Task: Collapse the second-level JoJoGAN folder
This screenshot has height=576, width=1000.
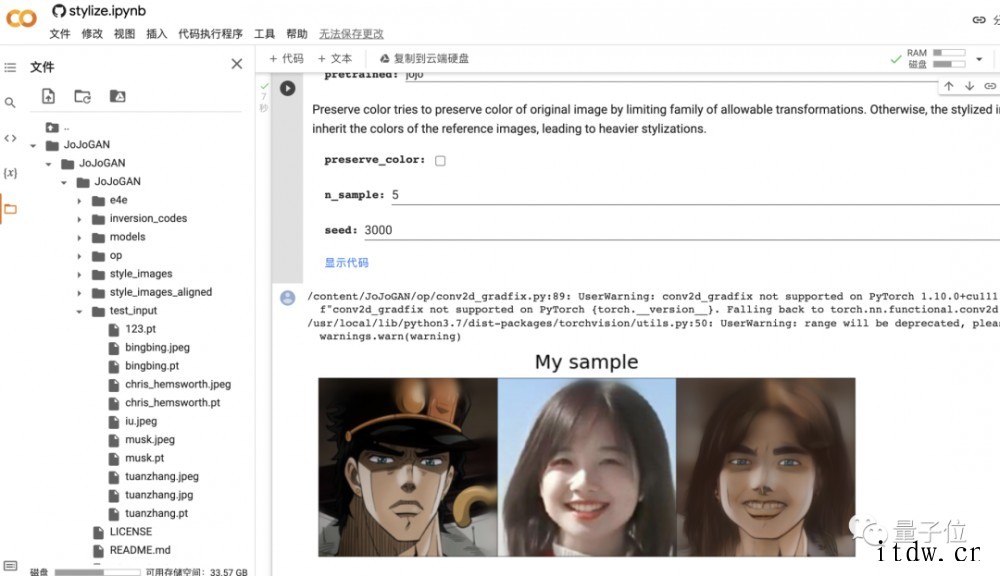Action: (x=48, y=164)
